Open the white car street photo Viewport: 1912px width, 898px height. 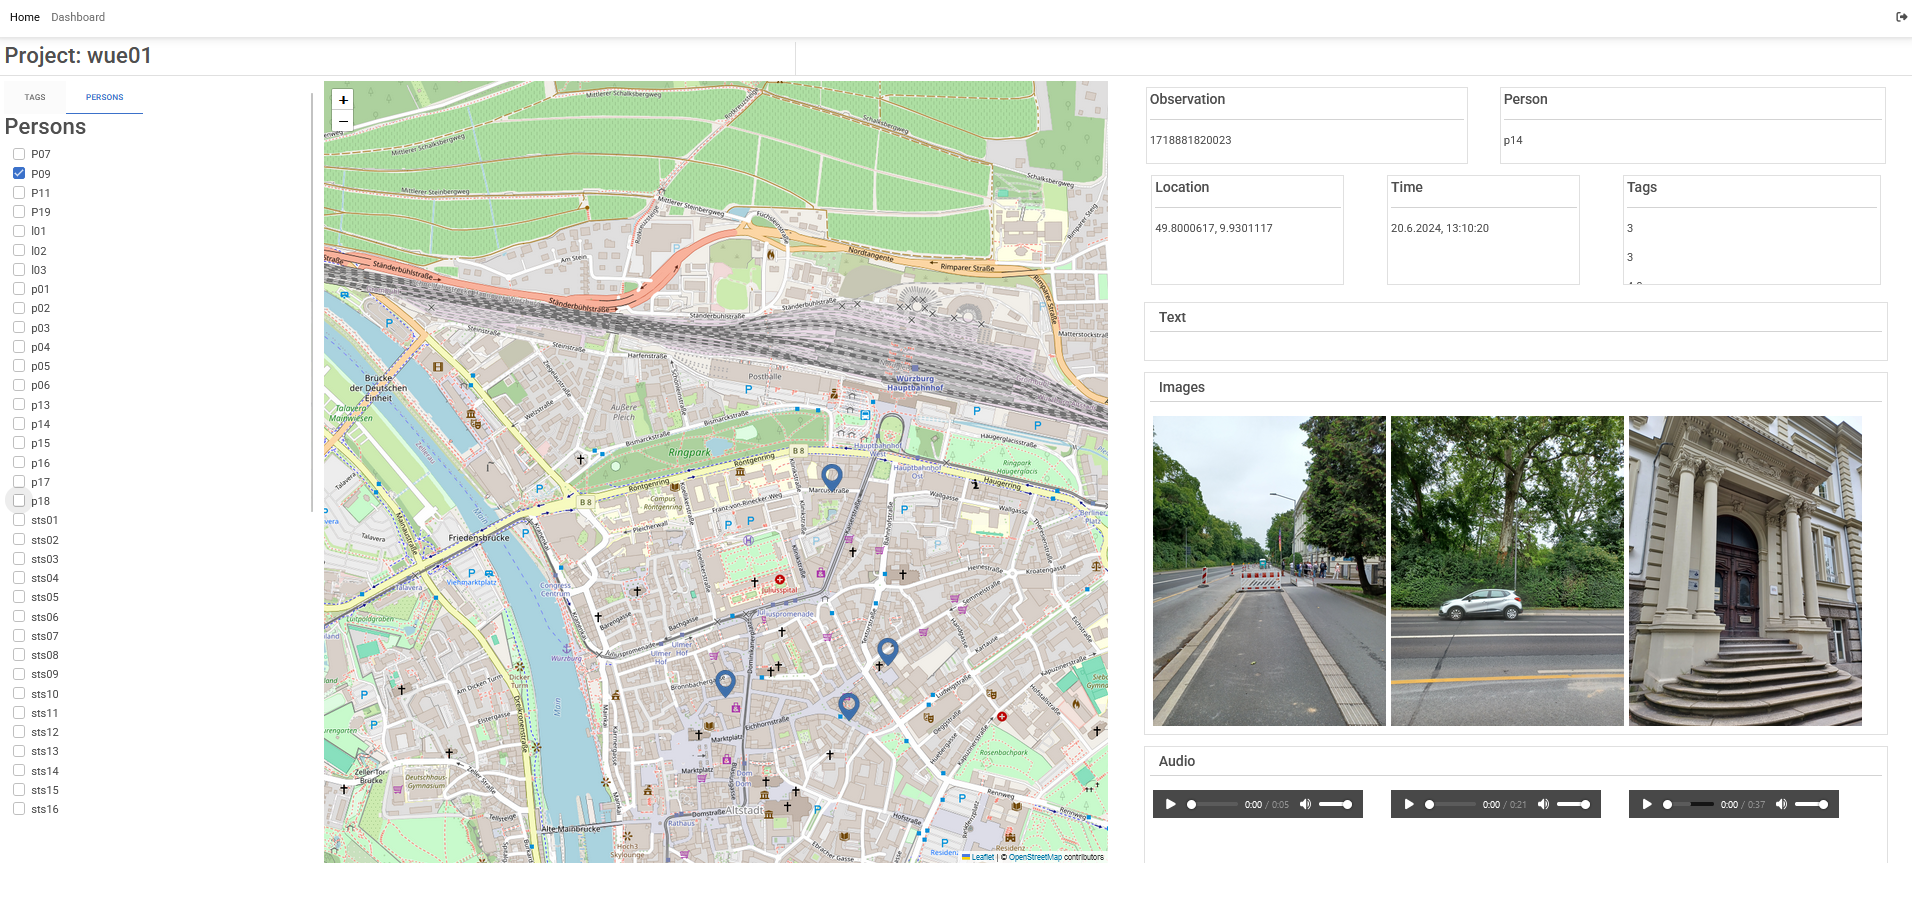coord(1507,570)
